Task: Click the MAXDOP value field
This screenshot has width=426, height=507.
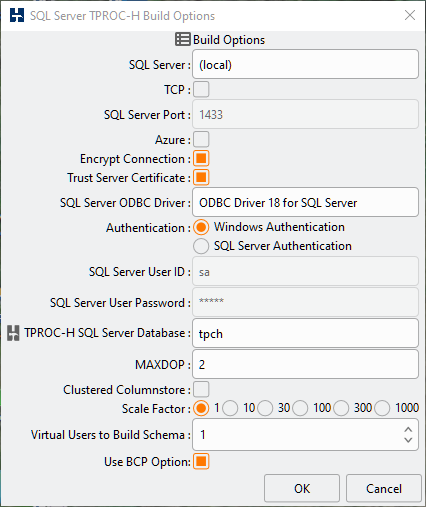Action: pos(305,364)
